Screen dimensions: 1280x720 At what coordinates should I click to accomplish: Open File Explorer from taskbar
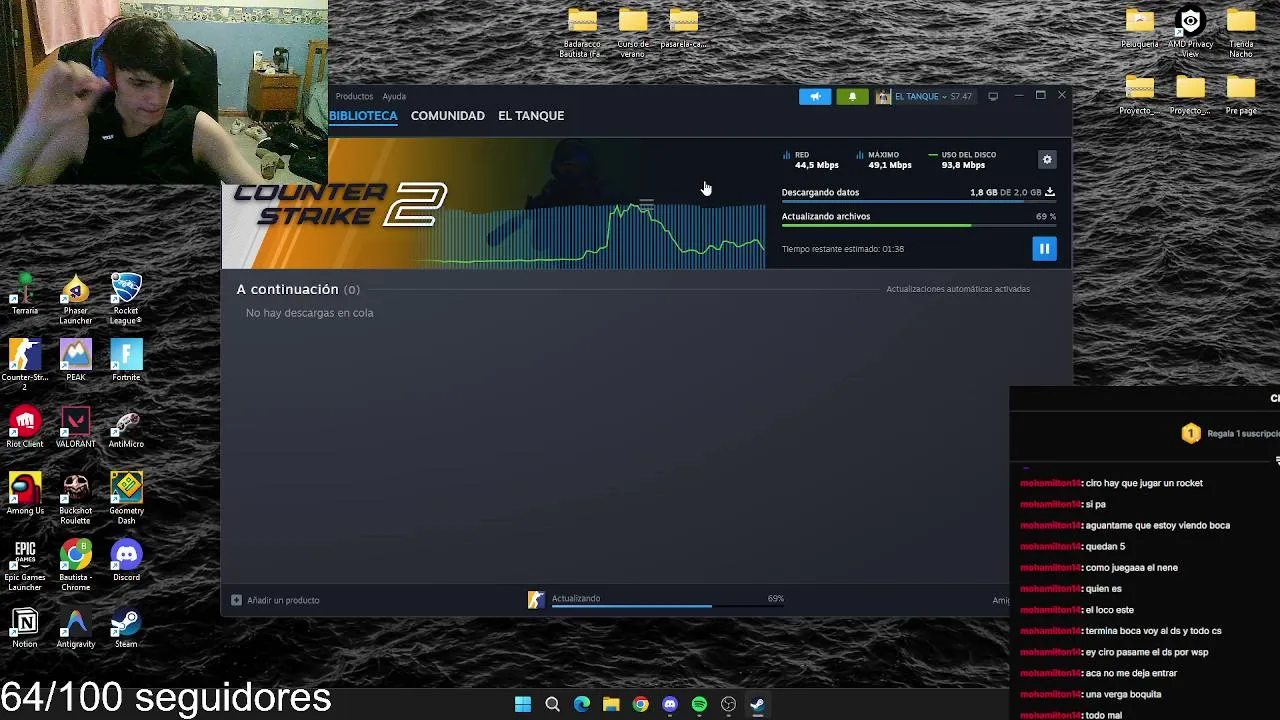click(x=611, y=704)
